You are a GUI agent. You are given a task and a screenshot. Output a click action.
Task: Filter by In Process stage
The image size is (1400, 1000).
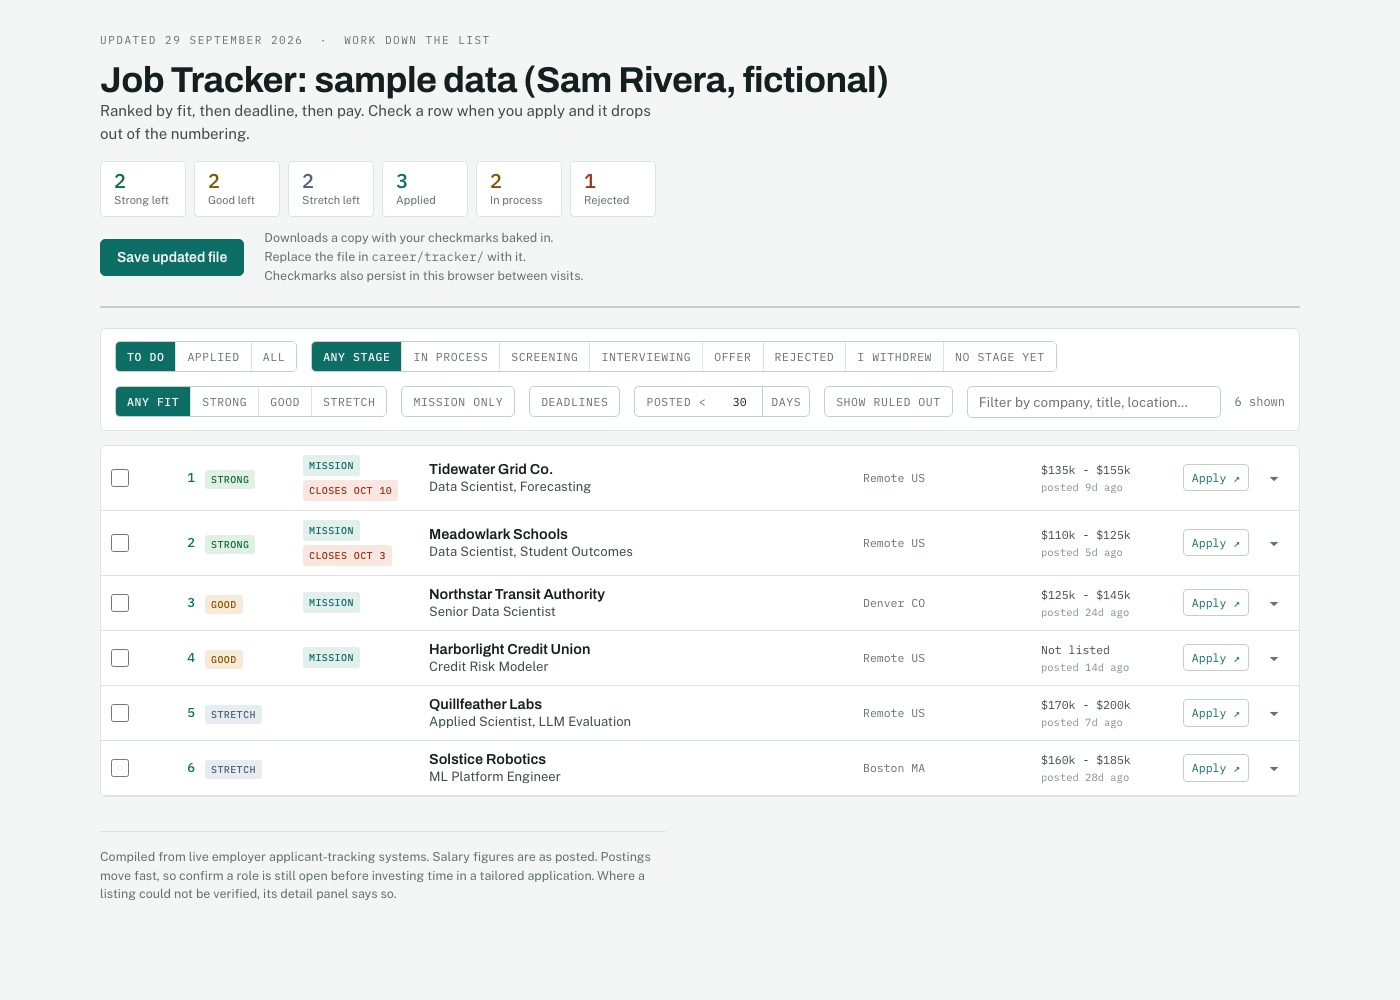pyautogui.click(x=450, y=357)
